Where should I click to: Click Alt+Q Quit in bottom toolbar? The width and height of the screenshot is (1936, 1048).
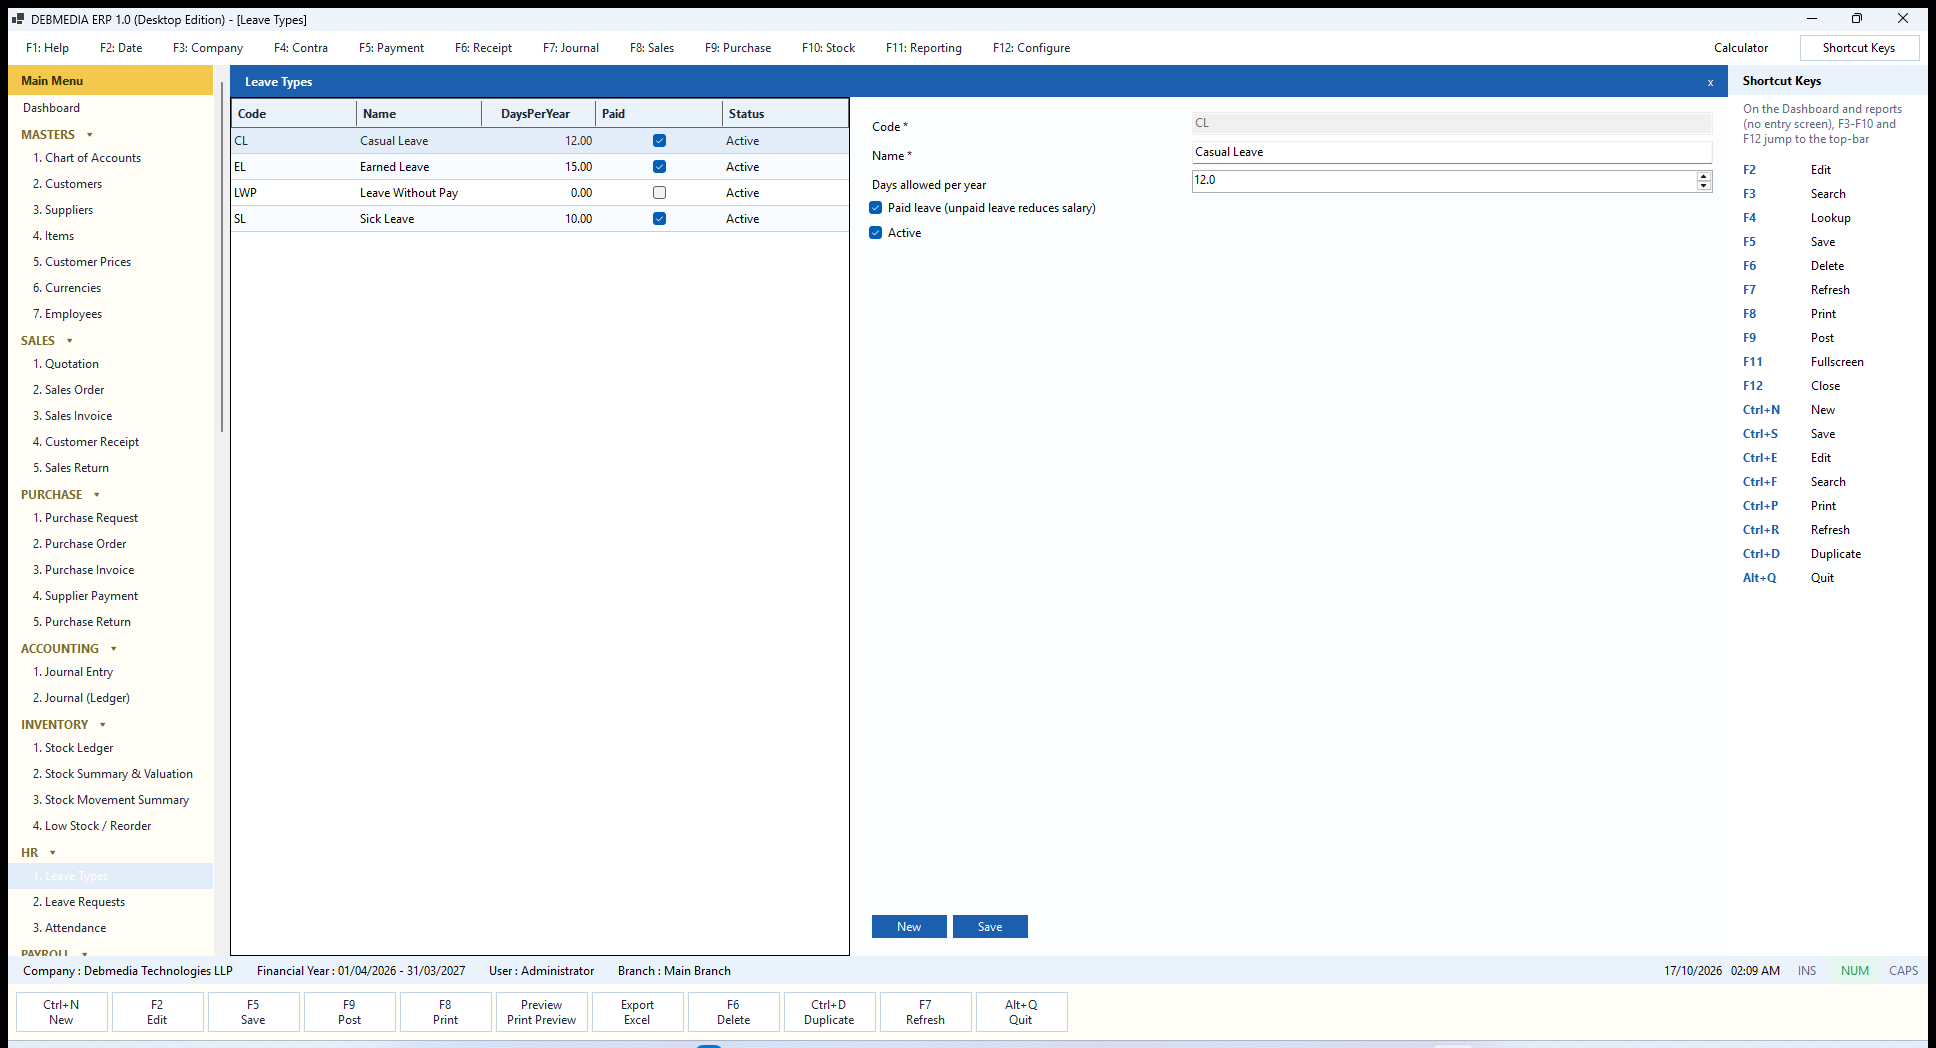tap(1021, 1012)
